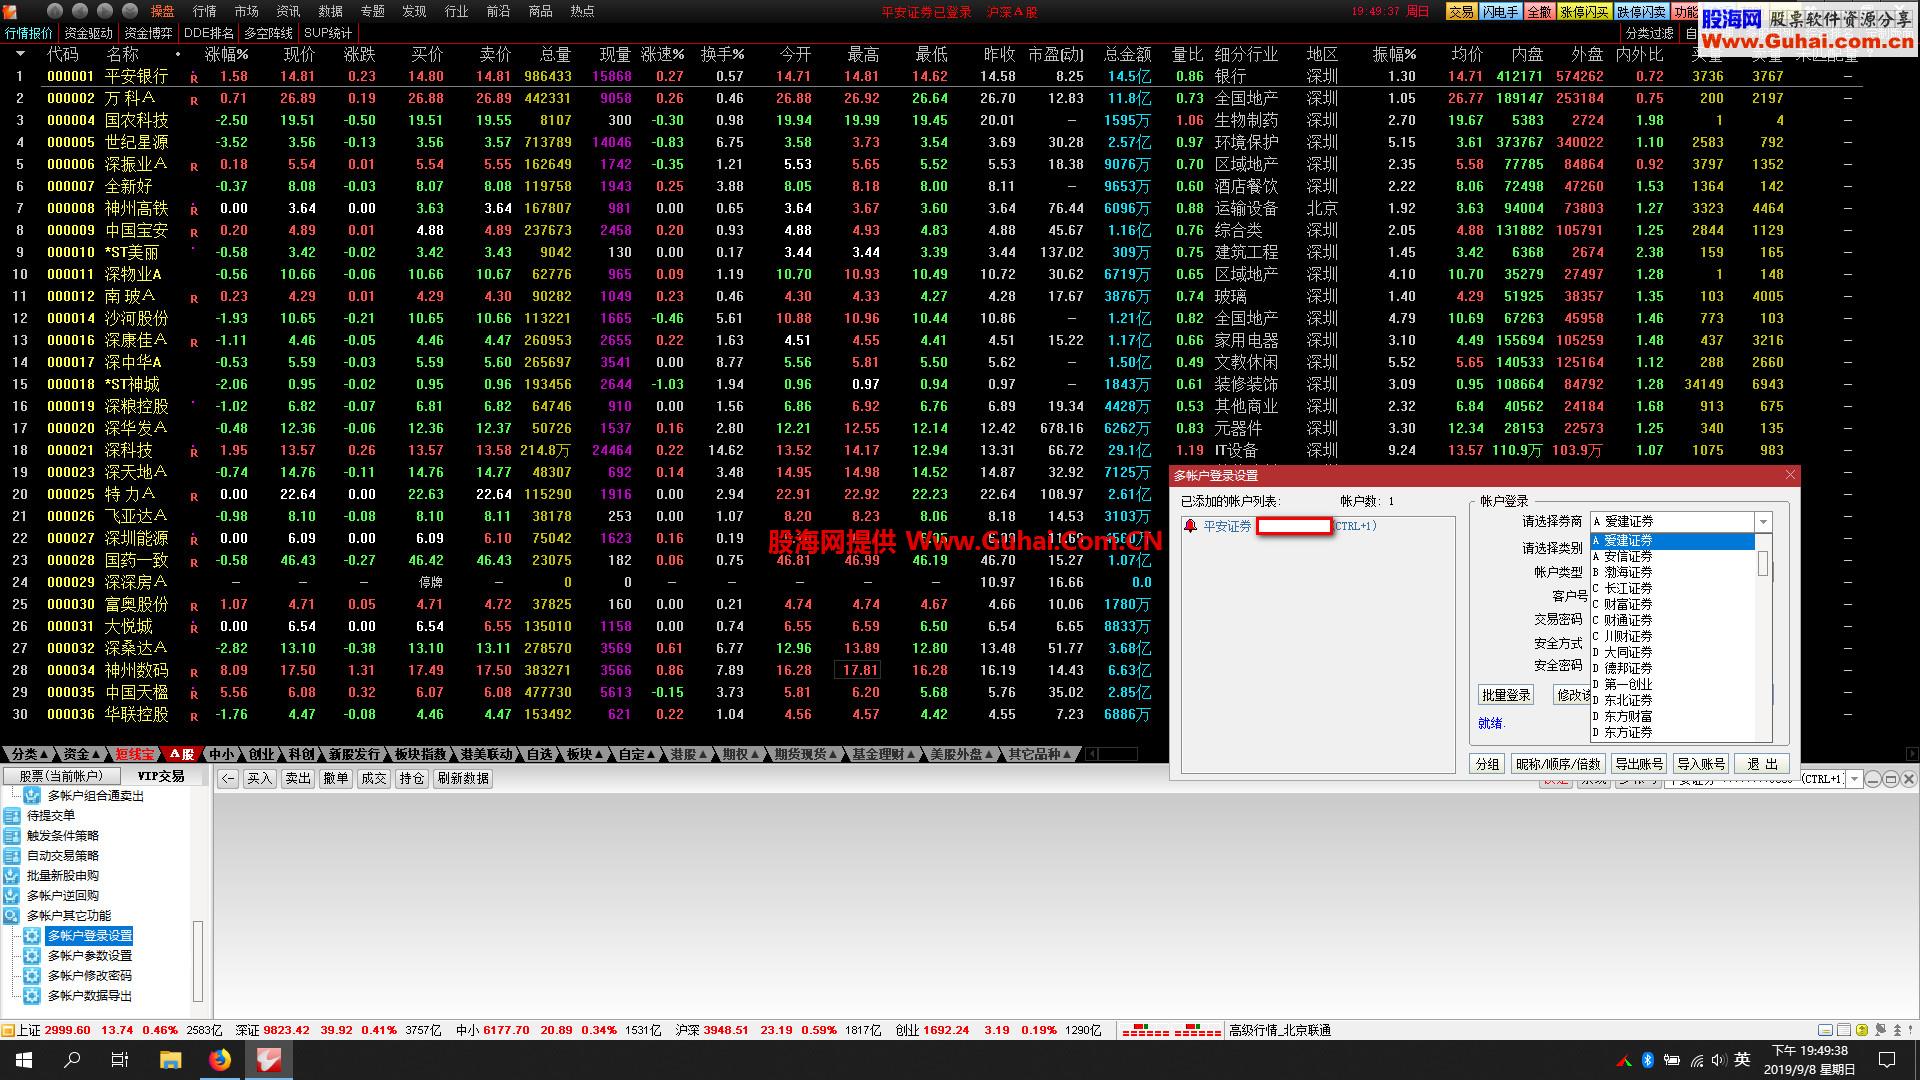
Task: Click the 导入账号 button
Action: point(1701,764)
